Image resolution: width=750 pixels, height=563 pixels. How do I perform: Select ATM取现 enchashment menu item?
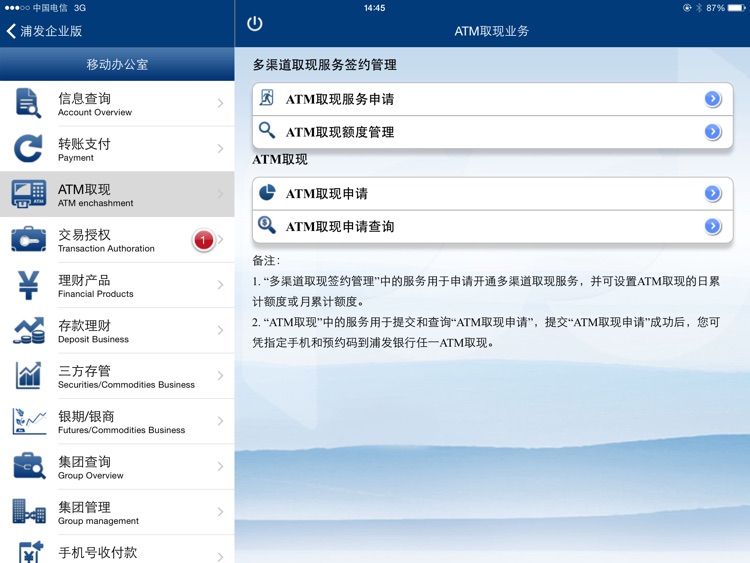(x=117, y=194)
